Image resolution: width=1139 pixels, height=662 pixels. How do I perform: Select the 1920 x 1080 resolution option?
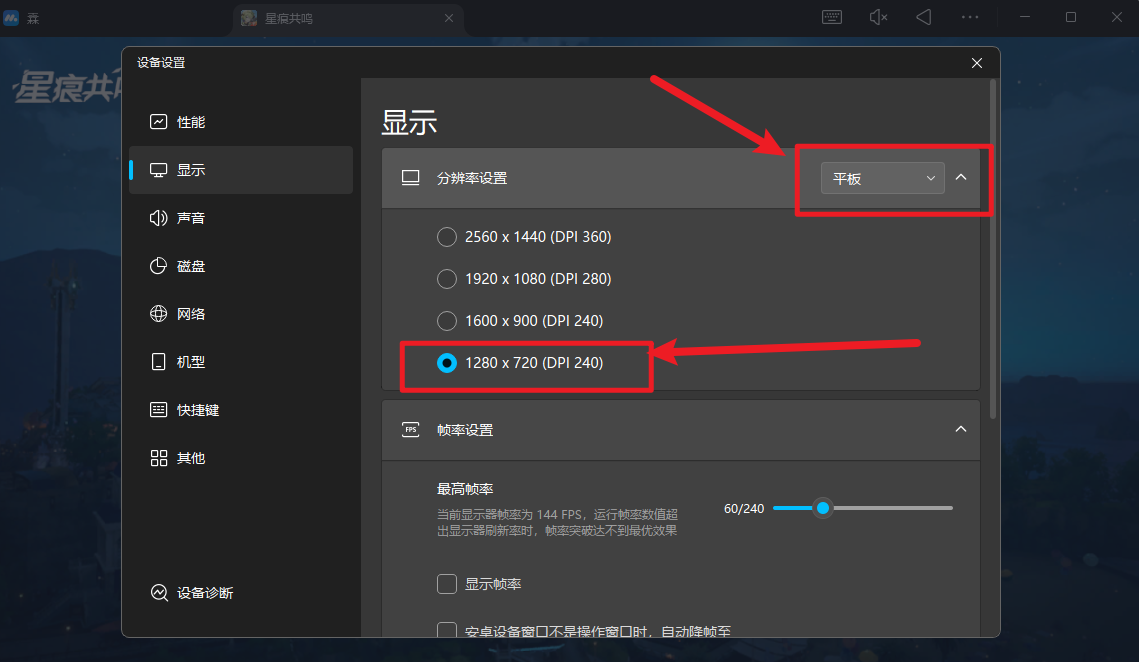pyautogui.click(x=447, y=279)
